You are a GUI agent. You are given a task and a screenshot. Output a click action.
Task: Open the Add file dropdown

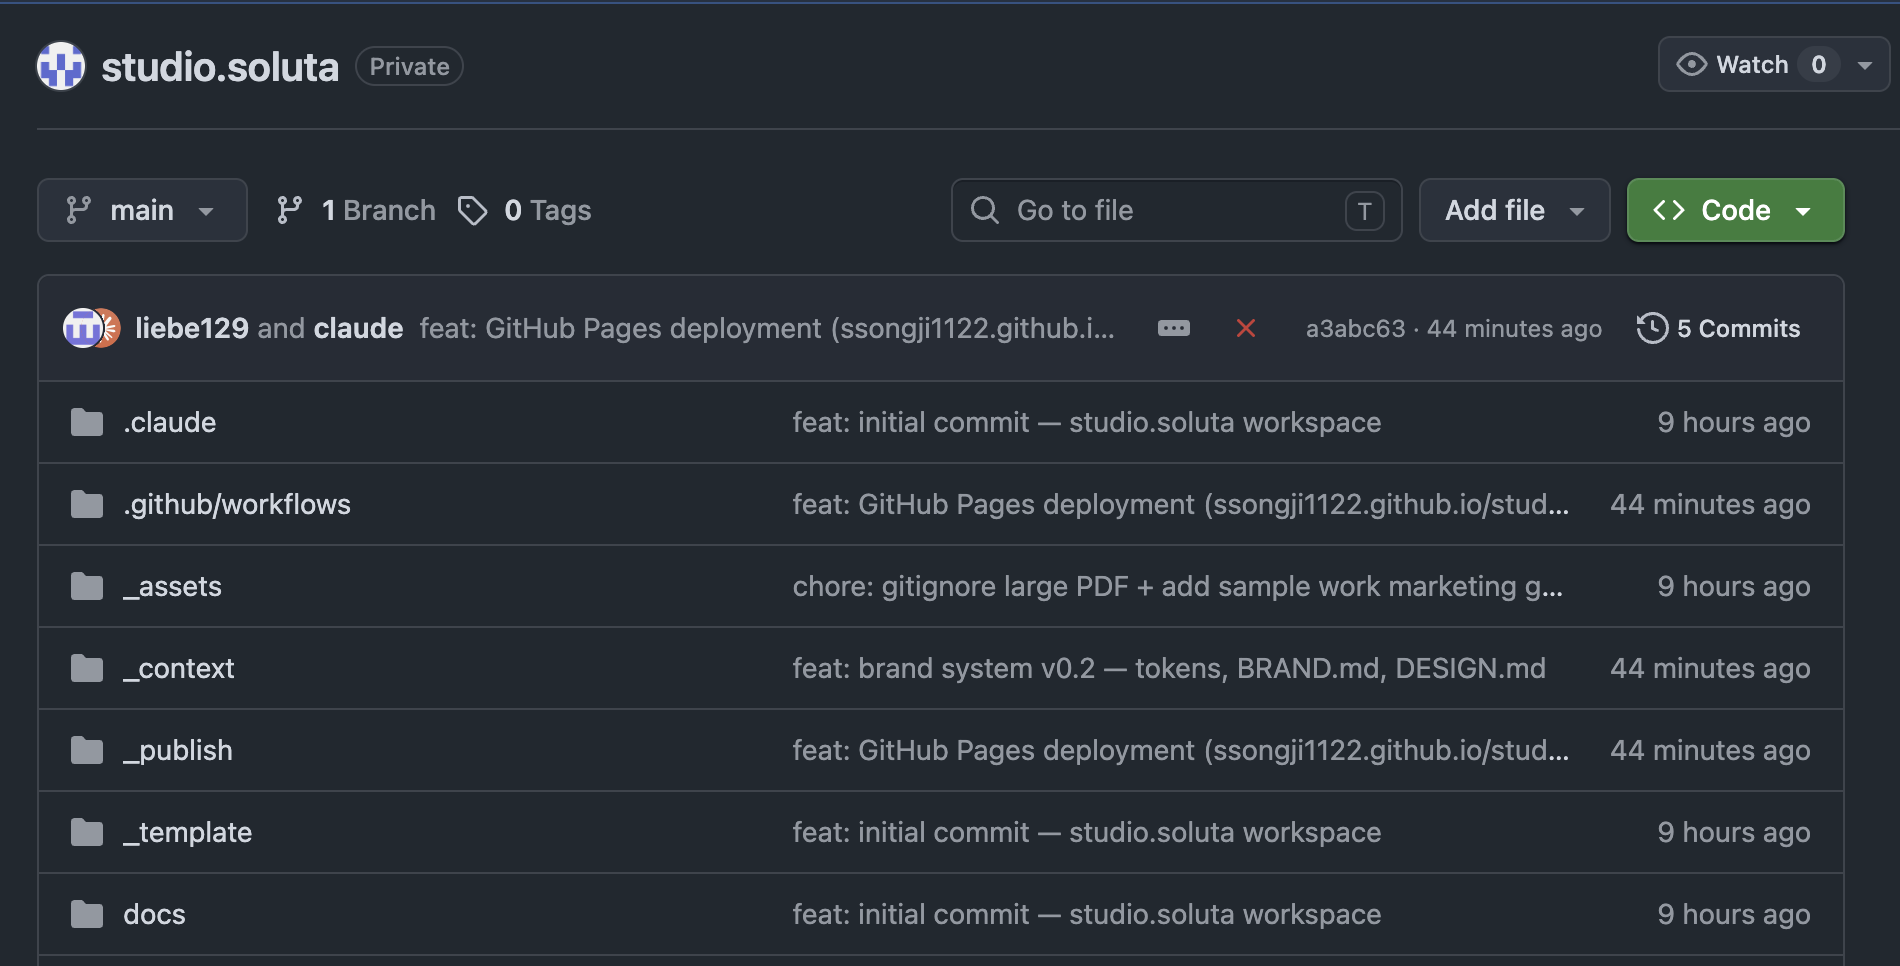[x=1514, y=210]
